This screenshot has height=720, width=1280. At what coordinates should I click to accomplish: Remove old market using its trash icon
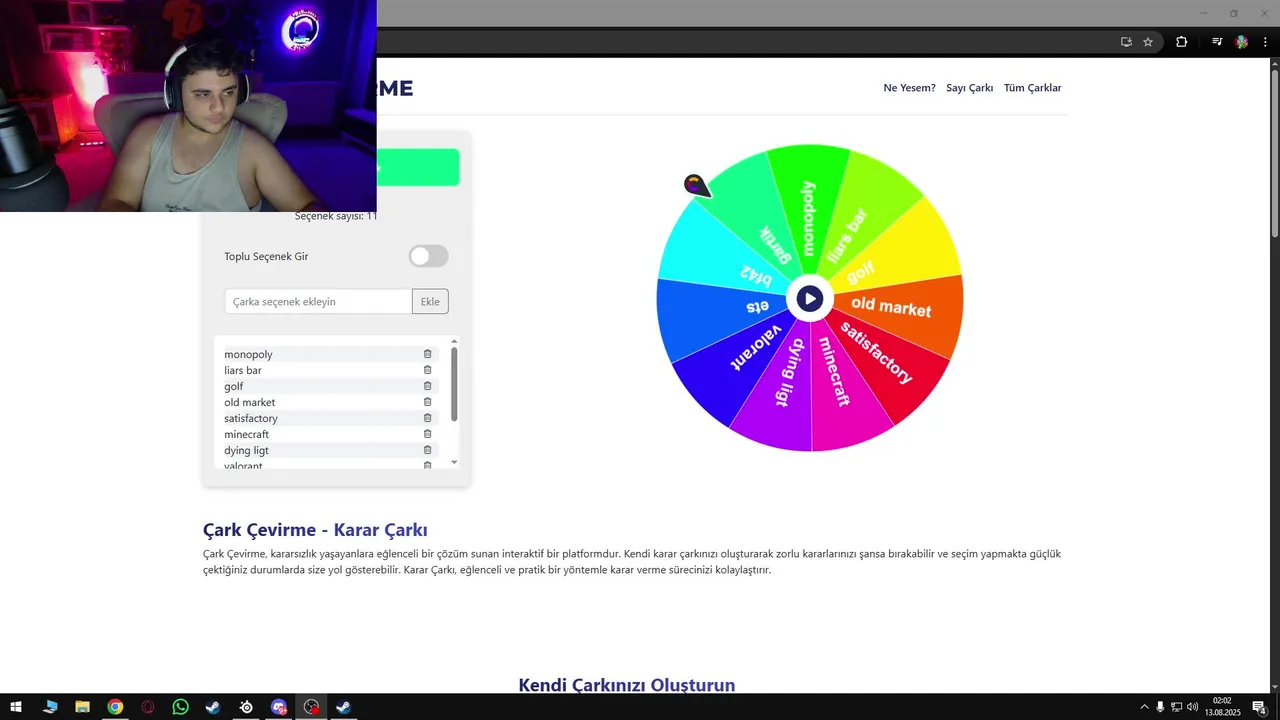(x=427, y=402)
